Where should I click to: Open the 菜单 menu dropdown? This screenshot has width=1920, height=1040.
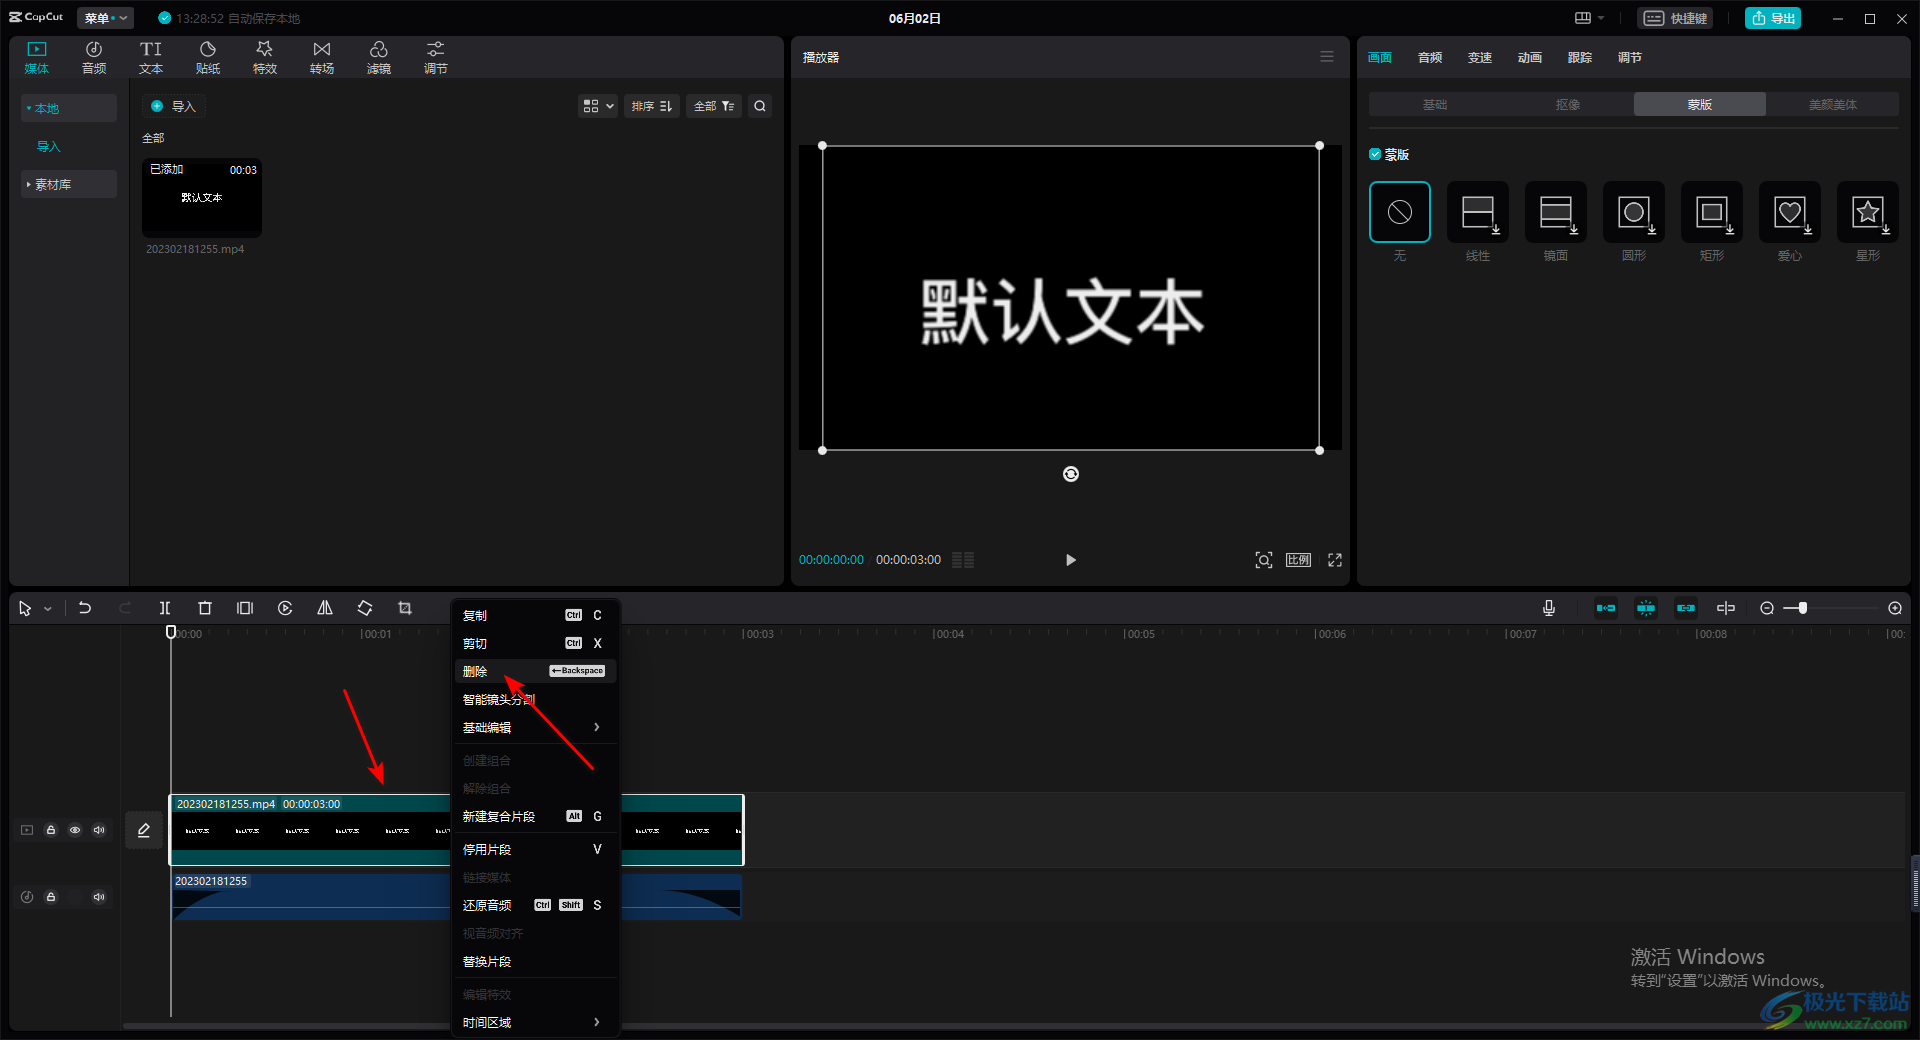[x=105, y=18]
